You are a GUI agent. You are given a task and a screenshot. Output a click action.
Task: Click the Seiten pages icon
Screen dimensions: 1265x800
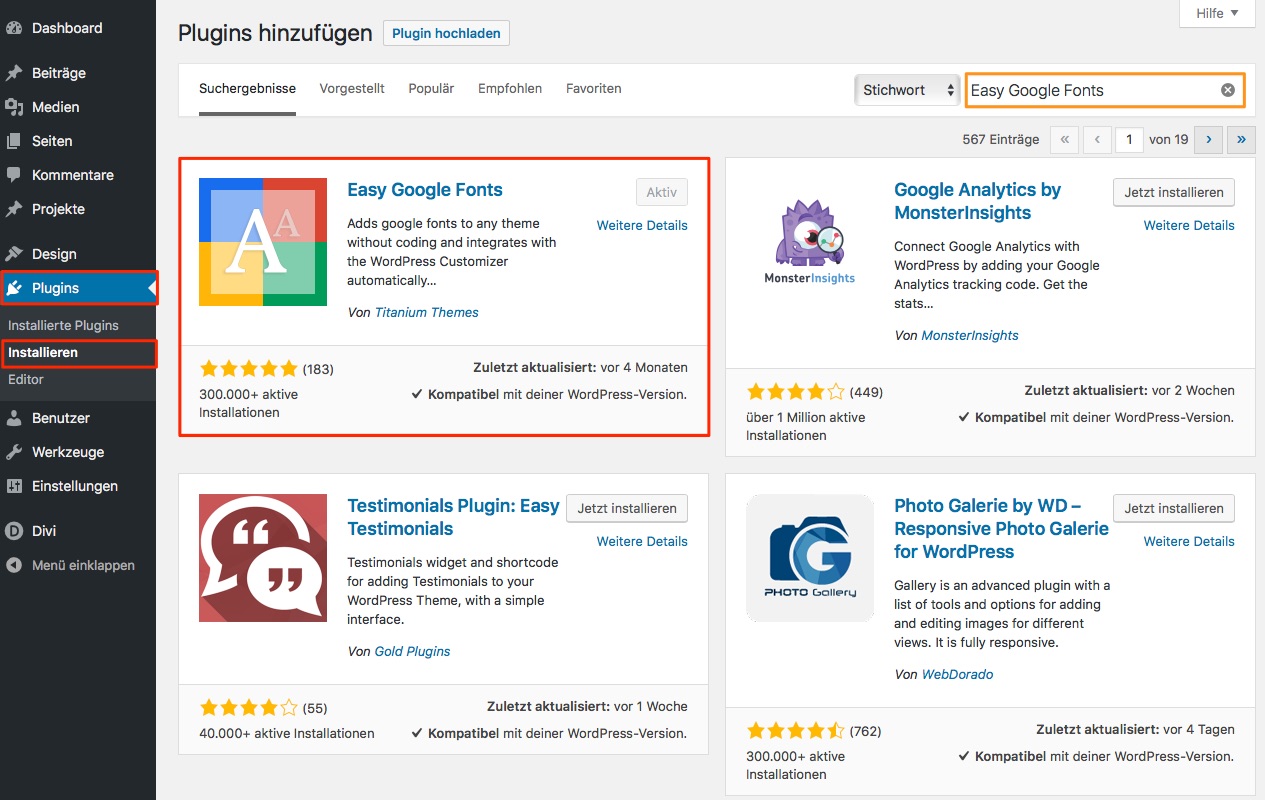(14, 141)
